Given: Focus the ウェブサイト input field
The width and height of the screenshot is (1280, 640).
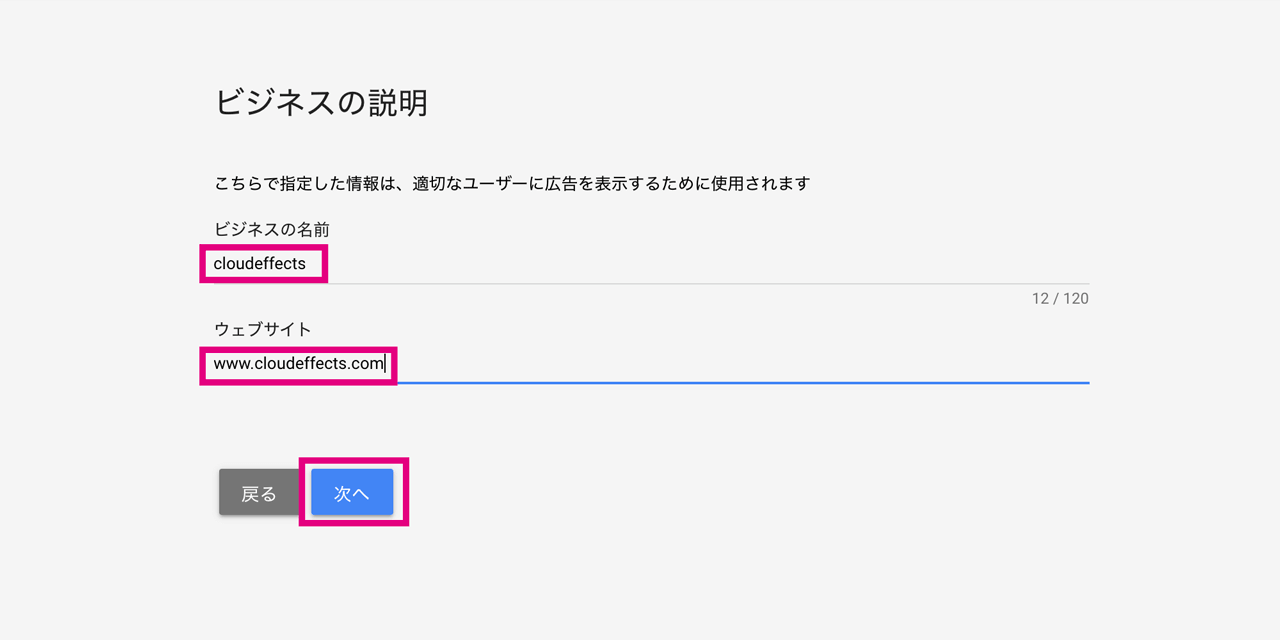Looking at the screenshot, I should [x=651, y=364].
